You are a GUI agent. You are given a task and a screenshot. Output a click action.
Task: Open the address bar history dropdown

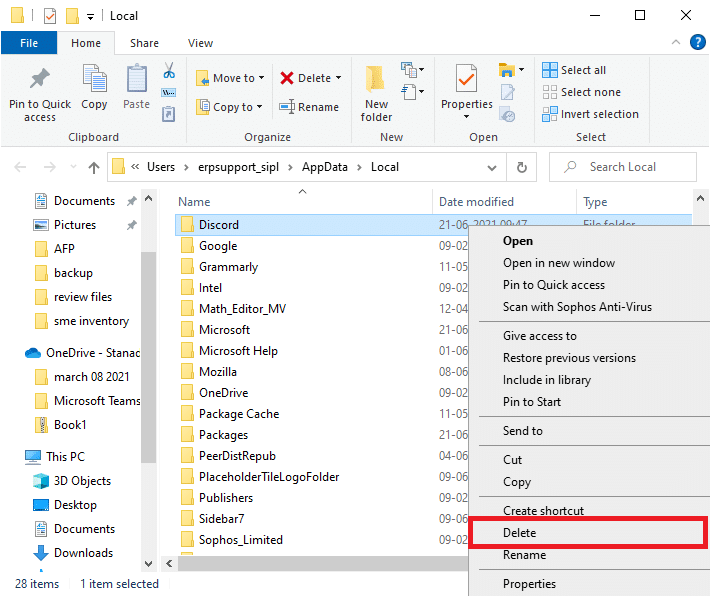pyautogui.click(x=491, y=167)
